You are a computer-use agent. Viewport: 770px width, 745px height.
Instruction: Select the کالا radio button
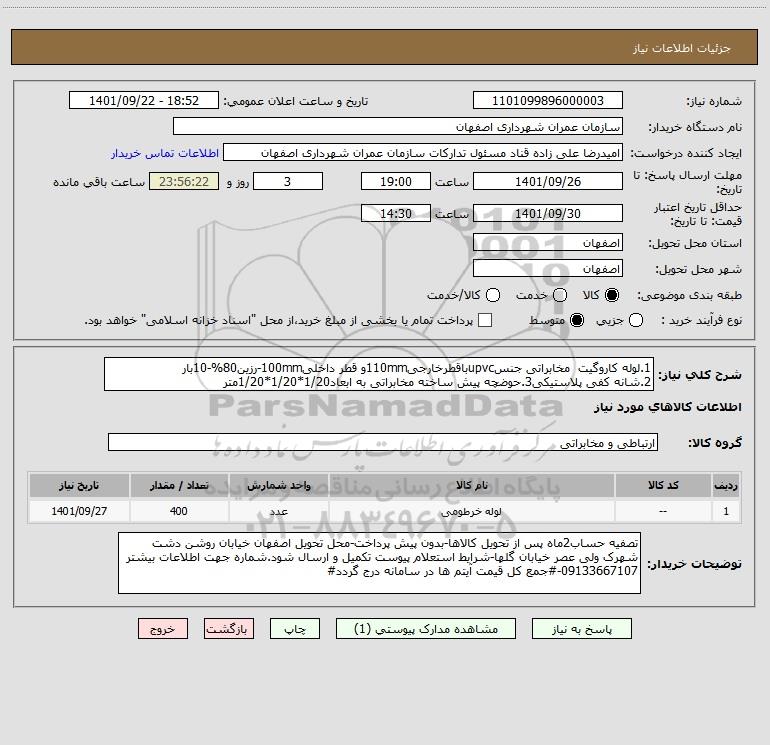tap(612, 295)
